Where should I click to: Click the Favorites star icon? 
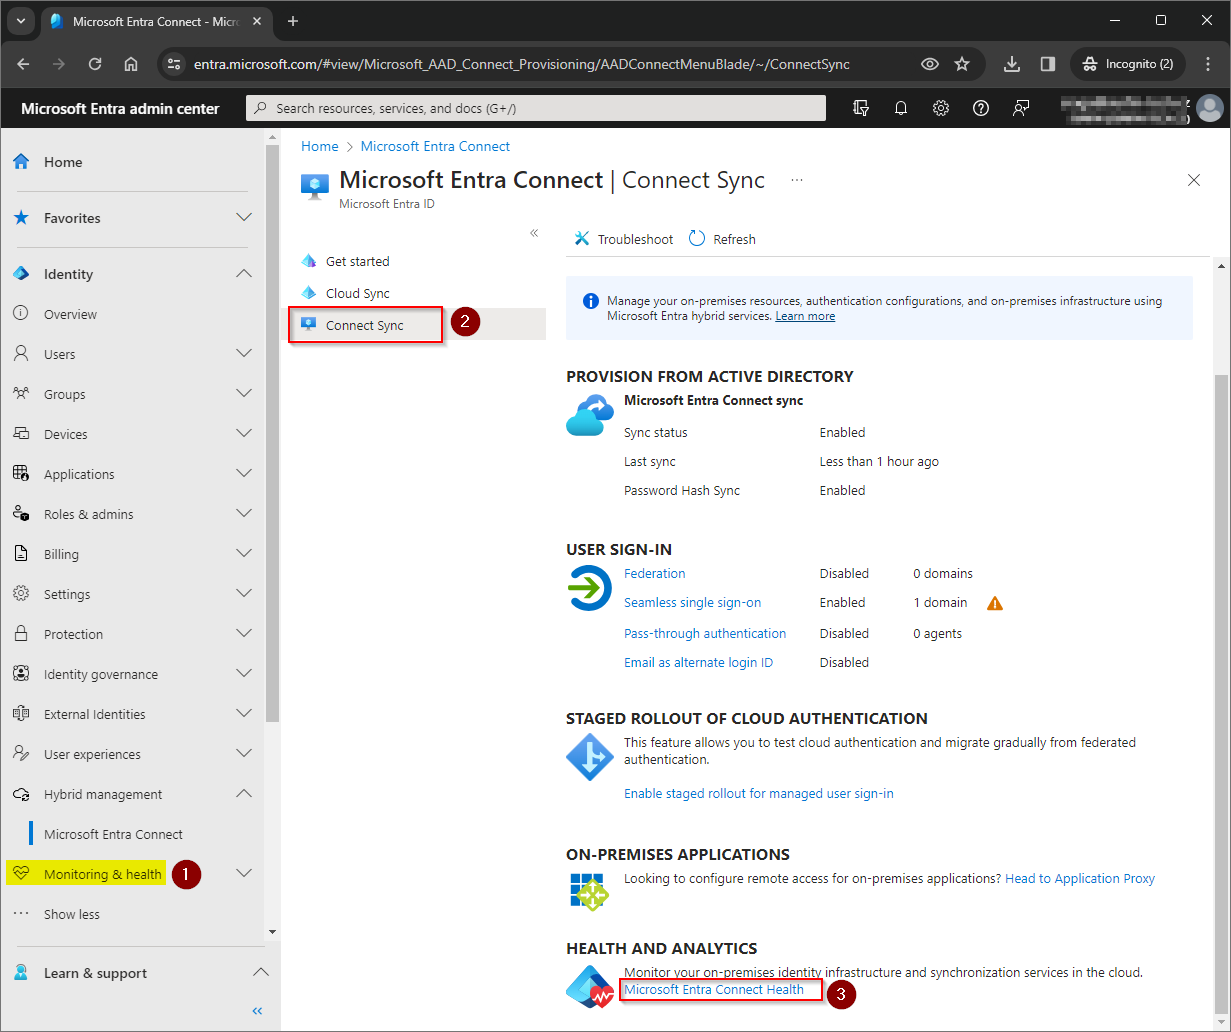[21, 218]
